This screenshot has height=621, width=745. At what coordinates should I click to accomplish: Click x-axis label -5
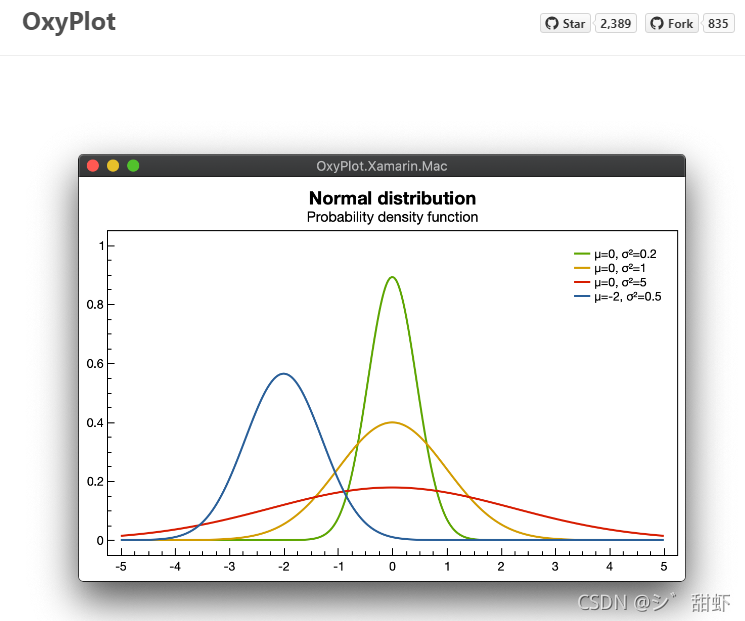121,566
